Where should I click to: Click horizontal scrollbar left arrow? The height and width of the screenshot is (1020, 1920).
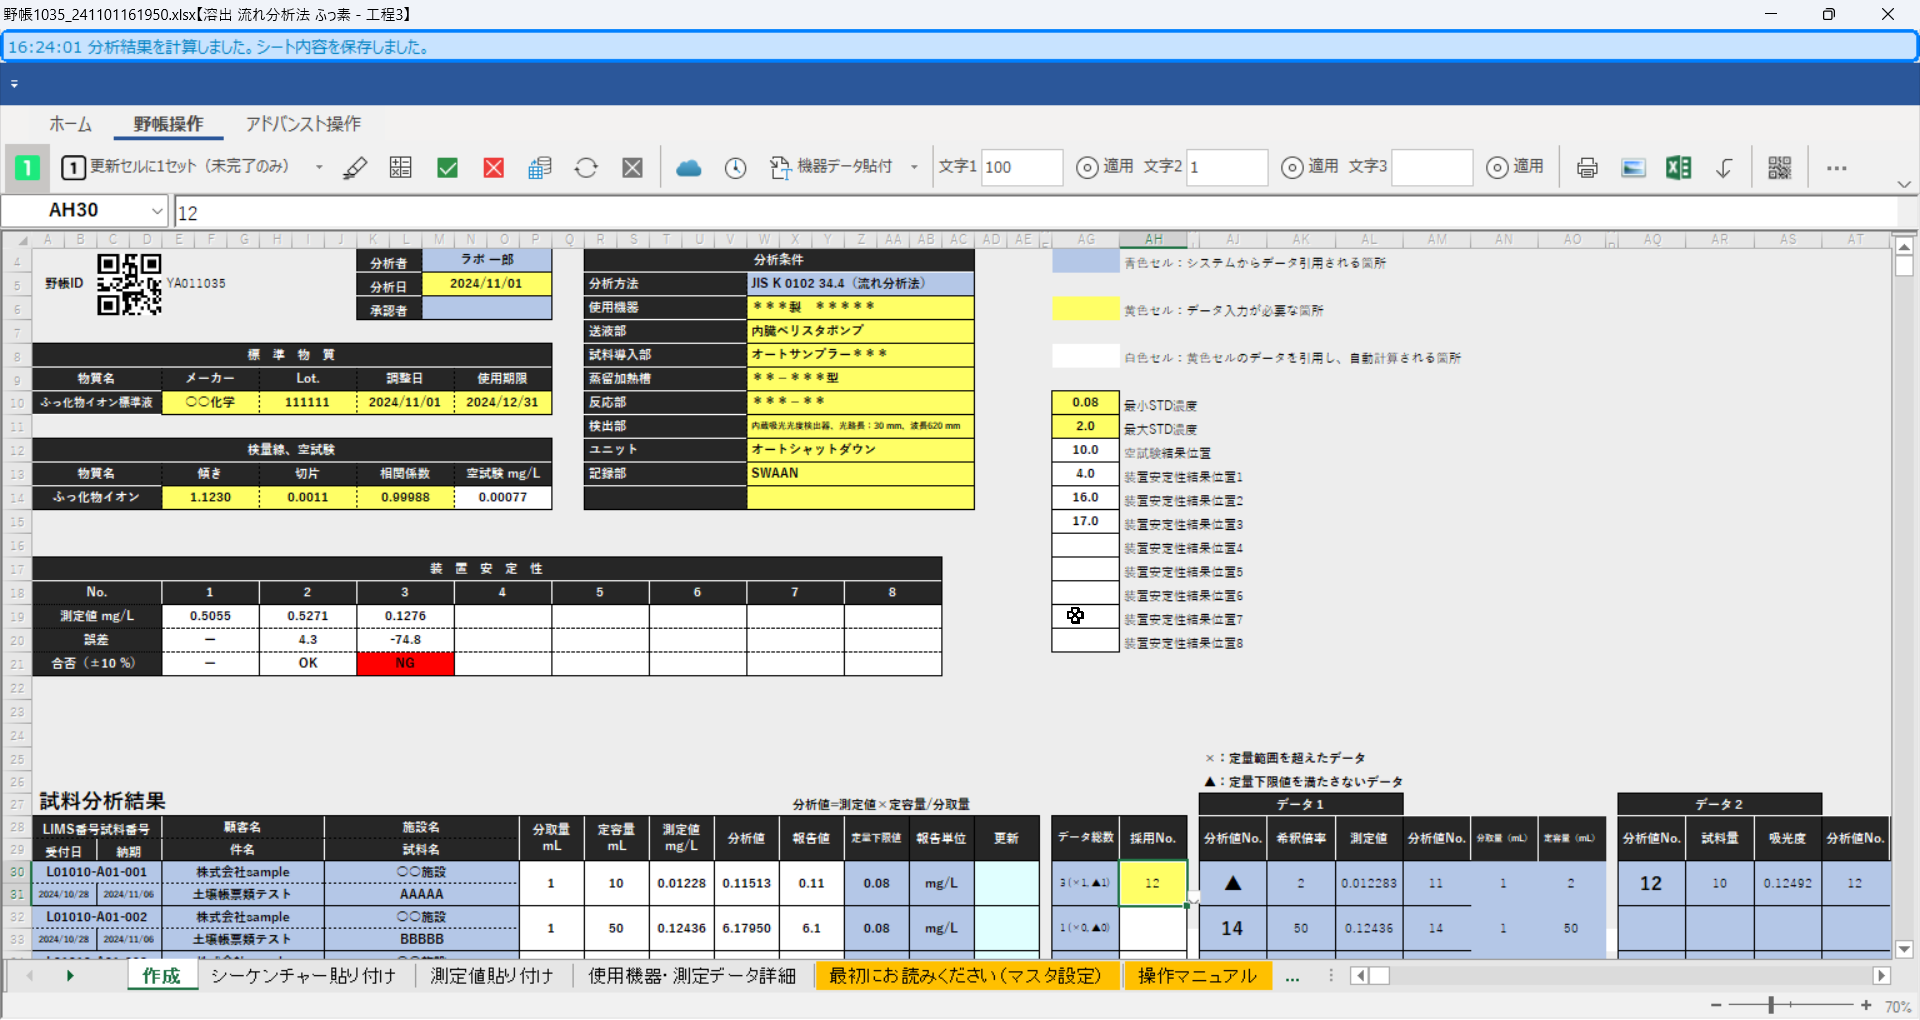pyautogui.click(x=1359, y=976)
